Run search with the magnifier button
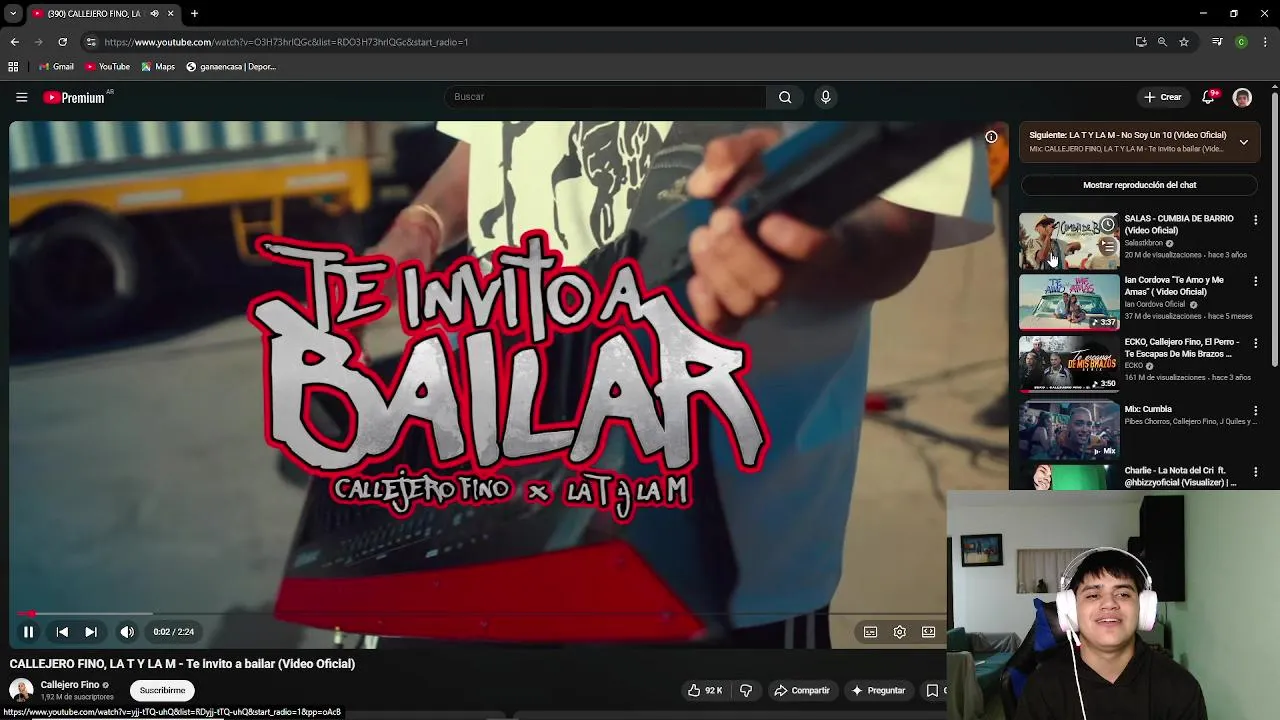The width and height of the screenshot is (1280, 720). [x=785, y=97]
